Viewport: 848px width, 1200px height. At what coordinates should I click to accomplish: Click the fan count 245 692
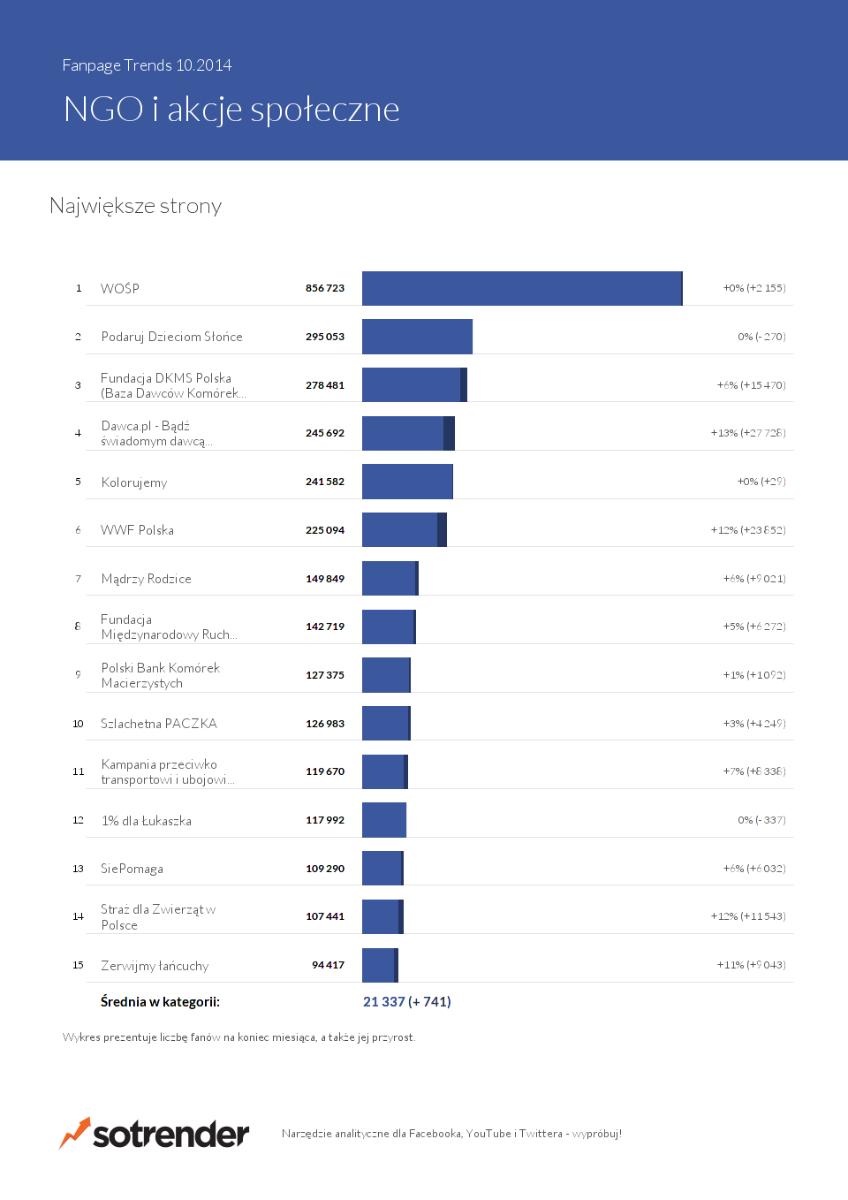[x=325, y=433]
